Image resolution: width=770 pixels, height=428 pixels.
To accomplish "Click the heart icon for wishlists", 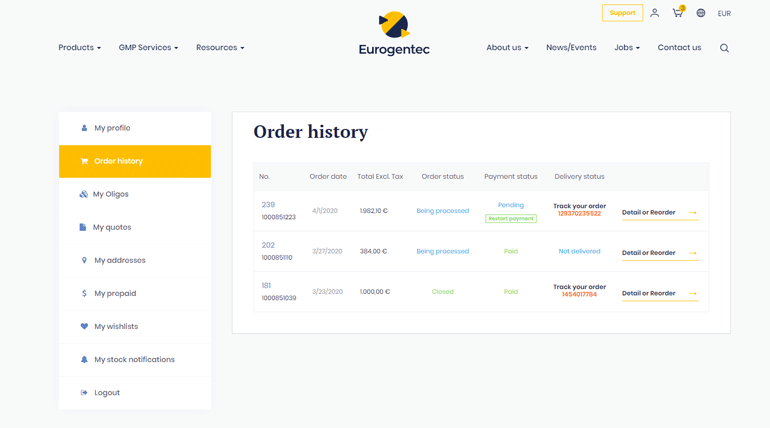I will [84, 327].
